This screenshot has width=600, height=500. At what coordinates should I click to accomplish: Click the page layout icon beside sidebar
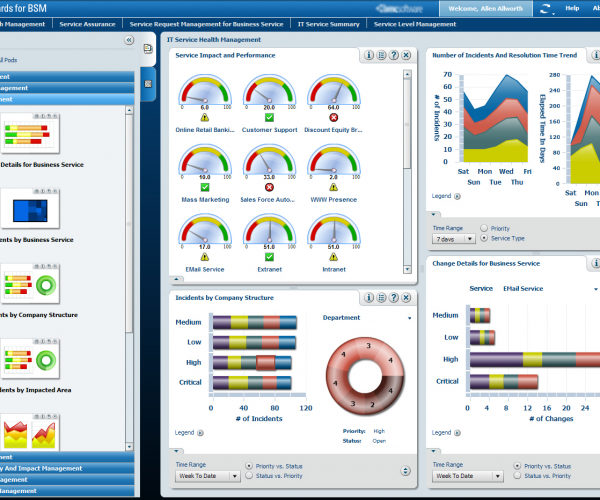point(148,49)
